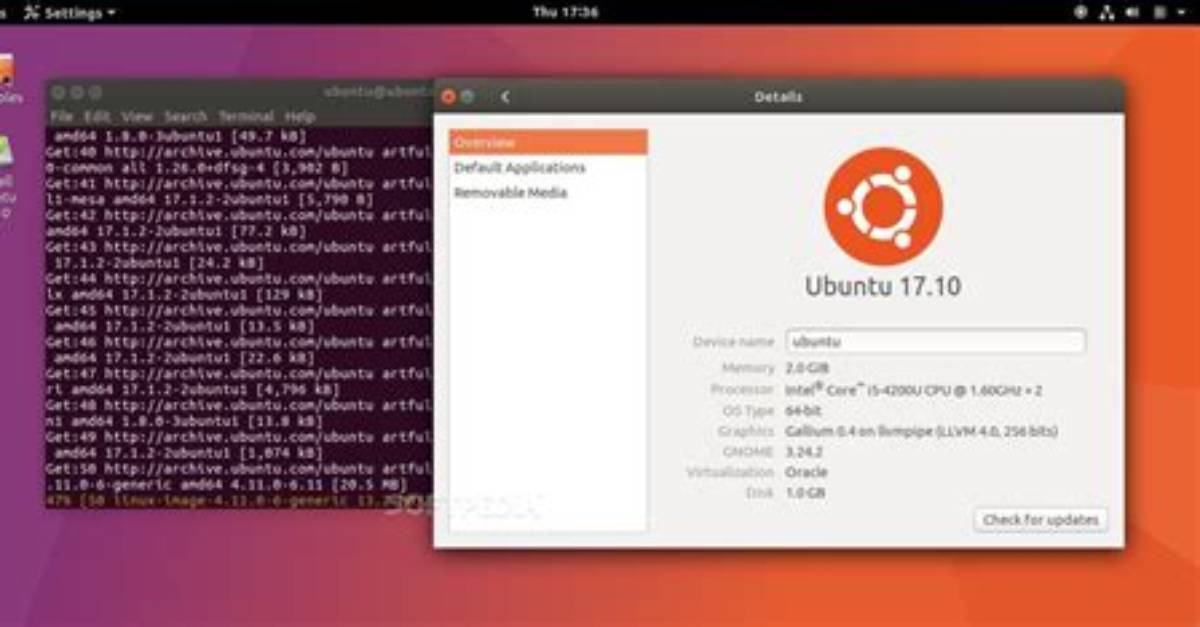Click the Disk value '1.0 GB'
Screen dimensions: 1200x627
[806, 493]
